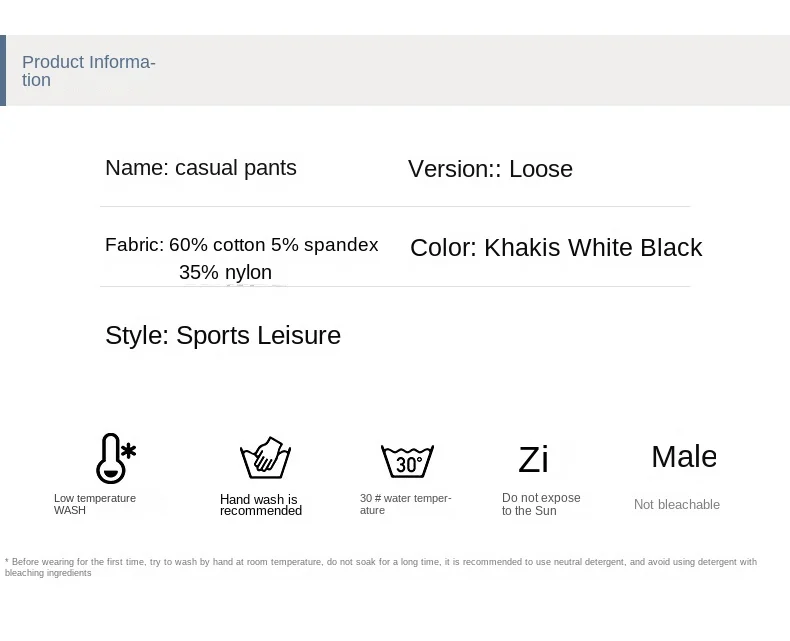This screenshot has height=641, width=790.
Task: Click the low temperature thermometer icon
Action: [114, 459]
